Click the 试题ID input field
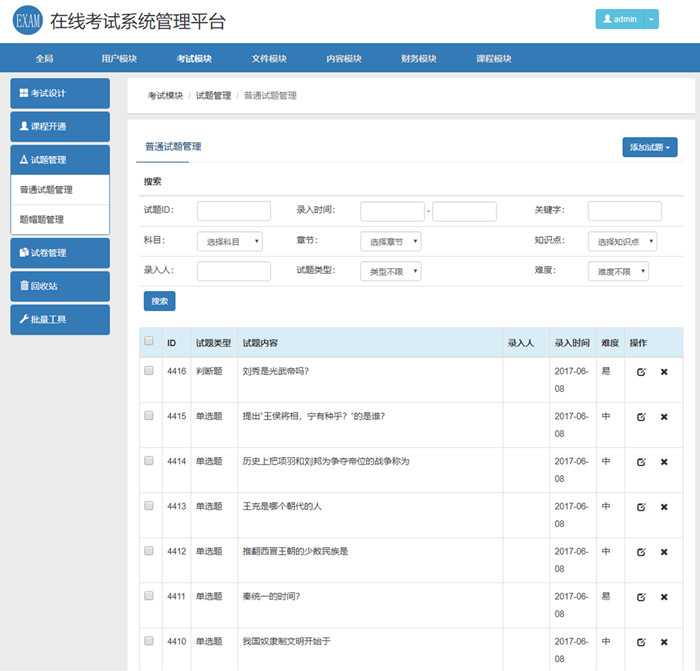This screenshot has width=700, height=671. [233, 211]
